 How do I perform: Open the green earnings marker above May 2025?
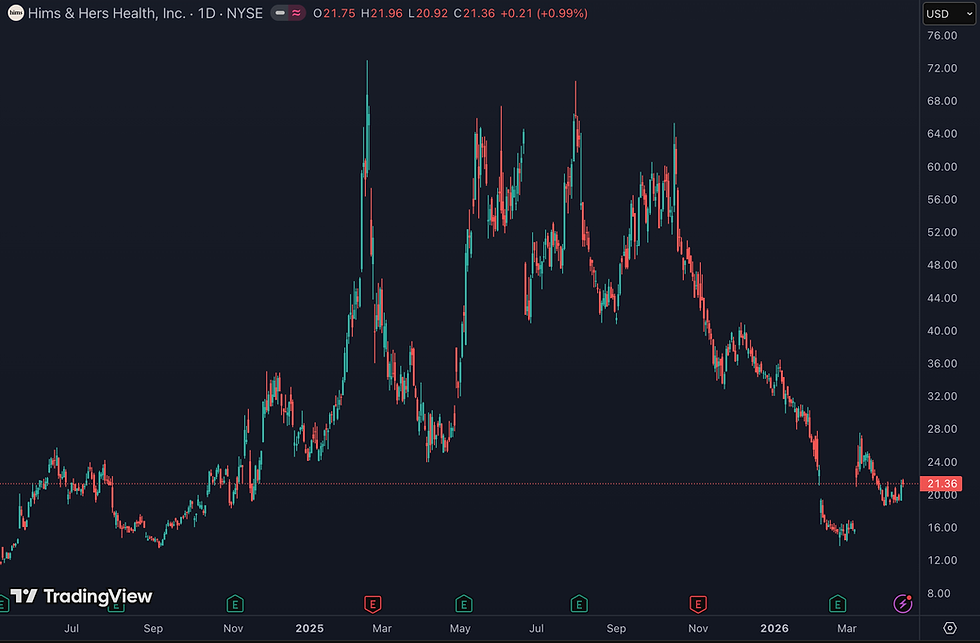pyautogui.click(x=463, y=604)
